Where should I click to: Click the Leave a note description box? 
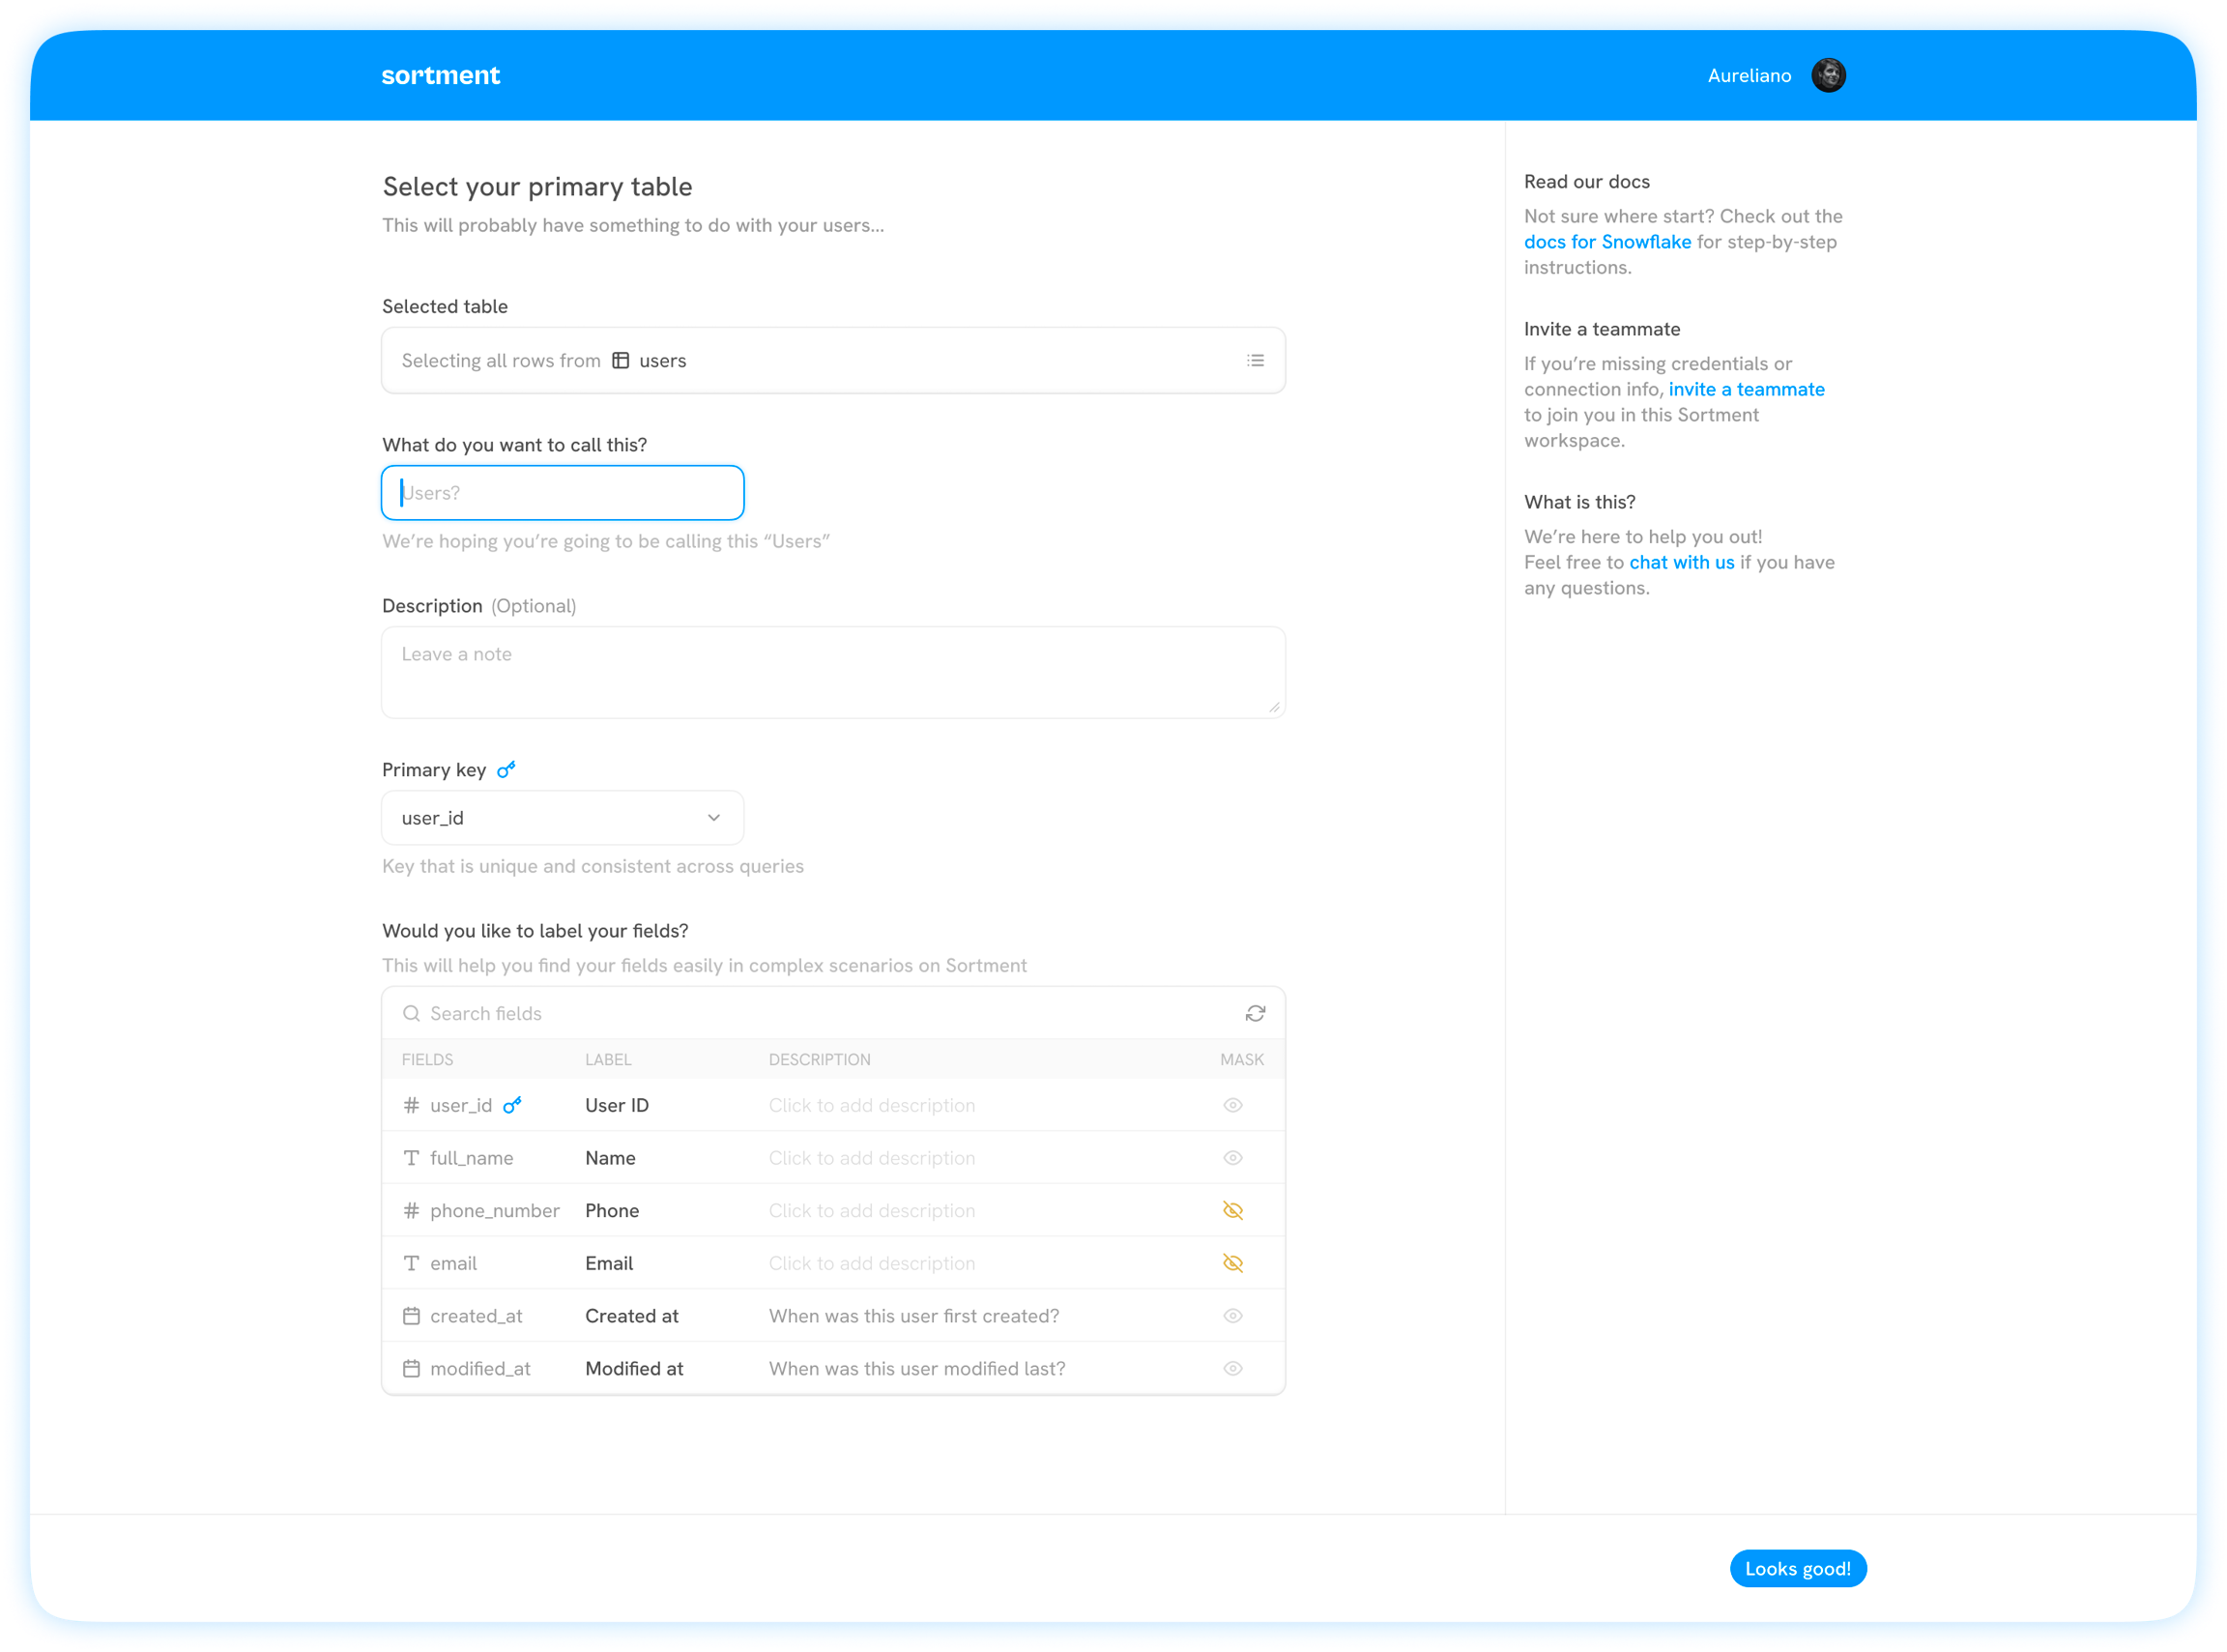point(832,672)
